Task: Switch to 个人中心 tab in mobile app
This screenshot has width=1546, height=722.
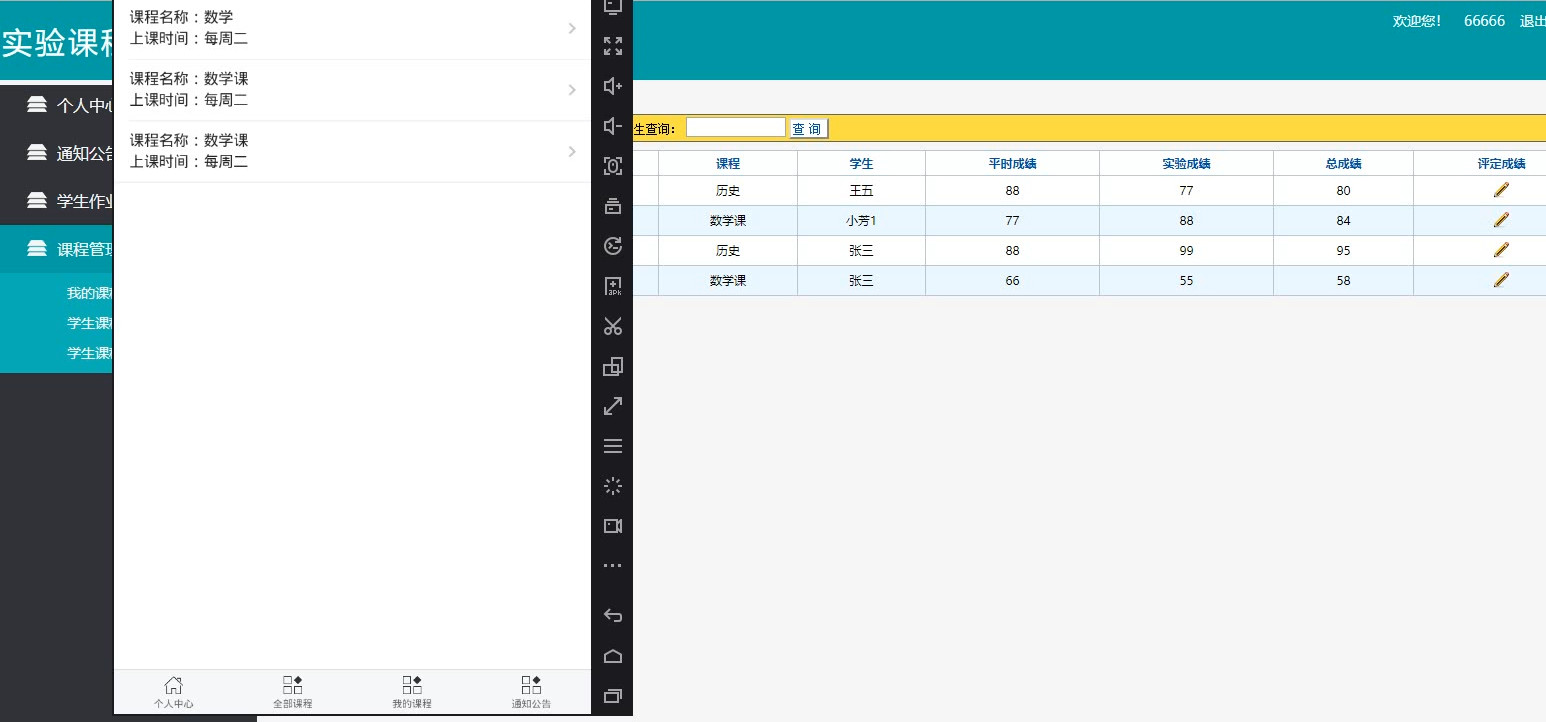Action: tap(173, 692)
